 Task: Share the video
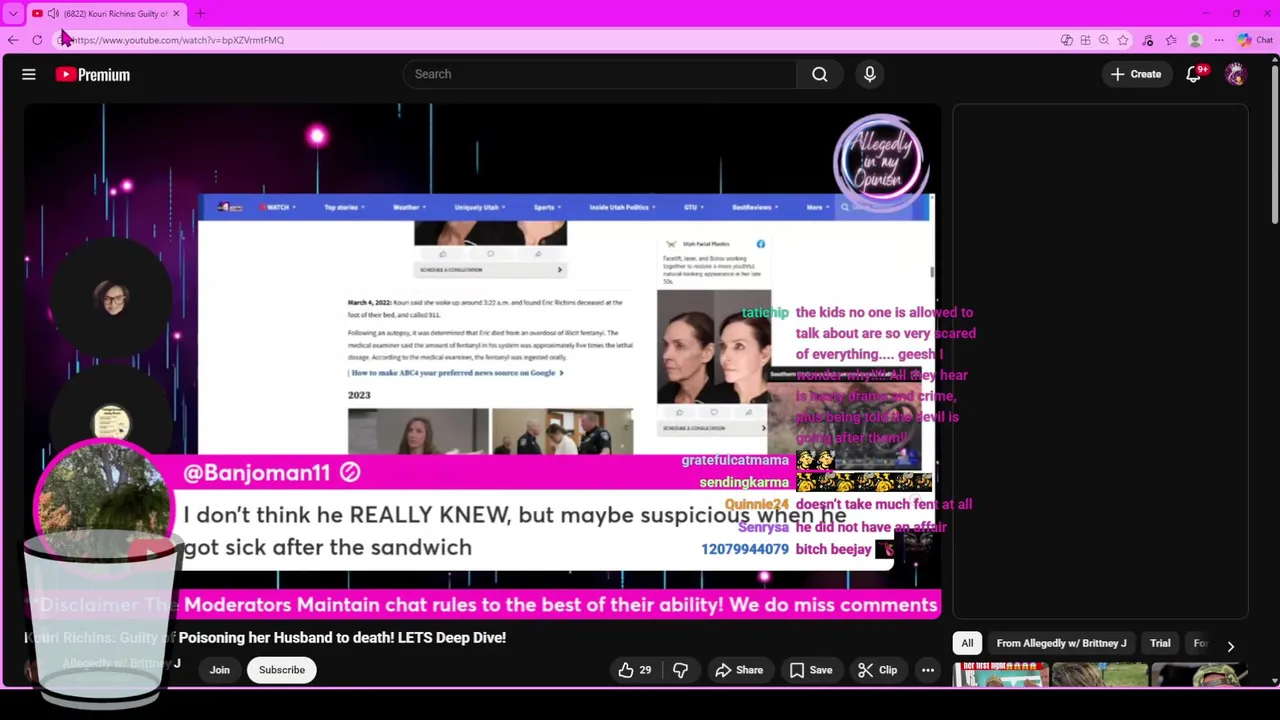[739, 670]
